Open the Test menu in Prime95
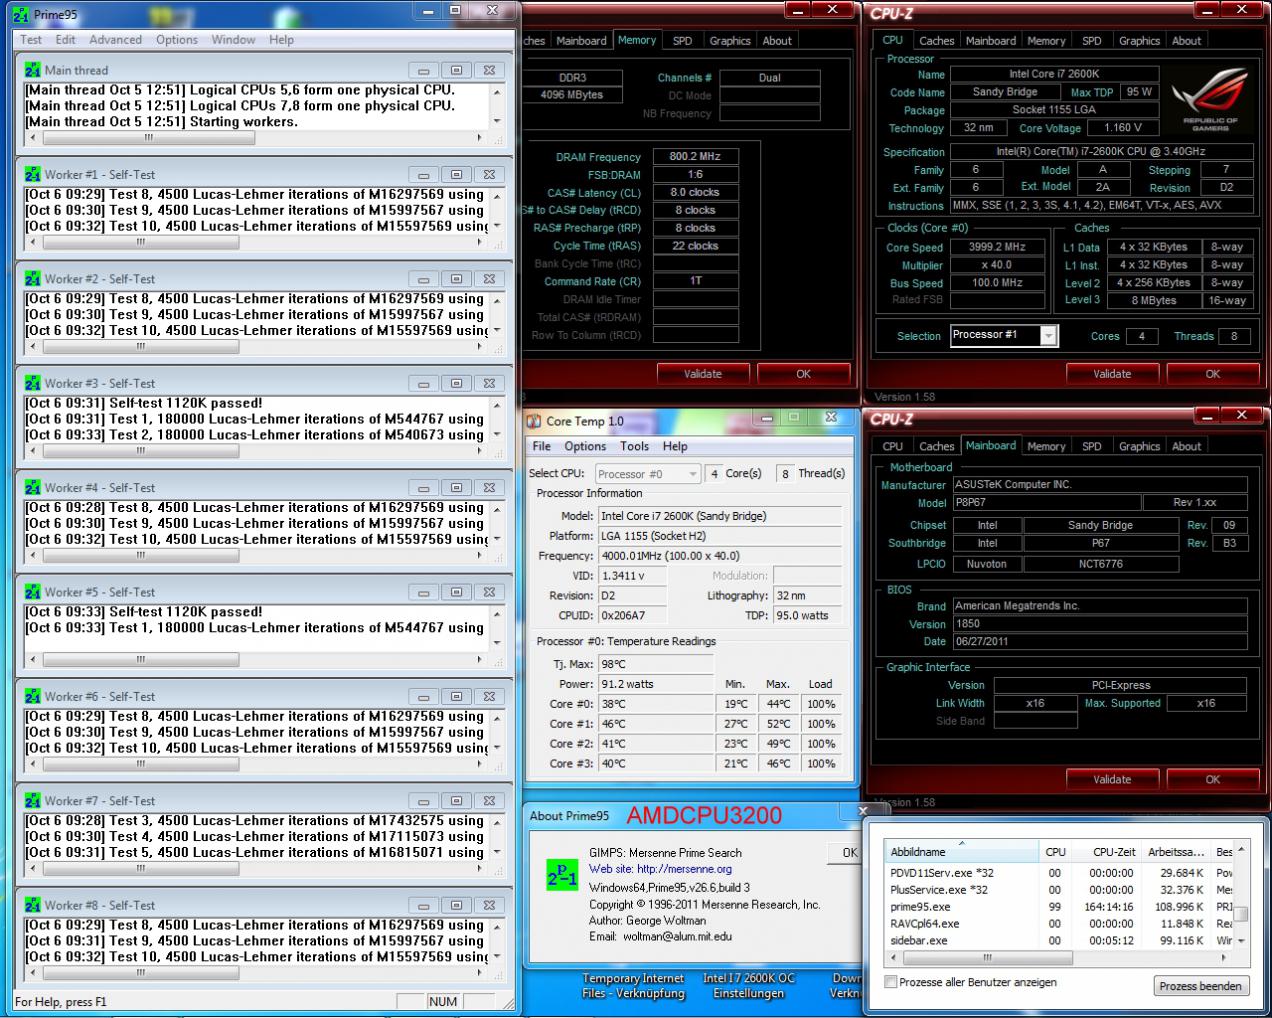Viewport: 1272px width, 1018px height. [31, 40]
